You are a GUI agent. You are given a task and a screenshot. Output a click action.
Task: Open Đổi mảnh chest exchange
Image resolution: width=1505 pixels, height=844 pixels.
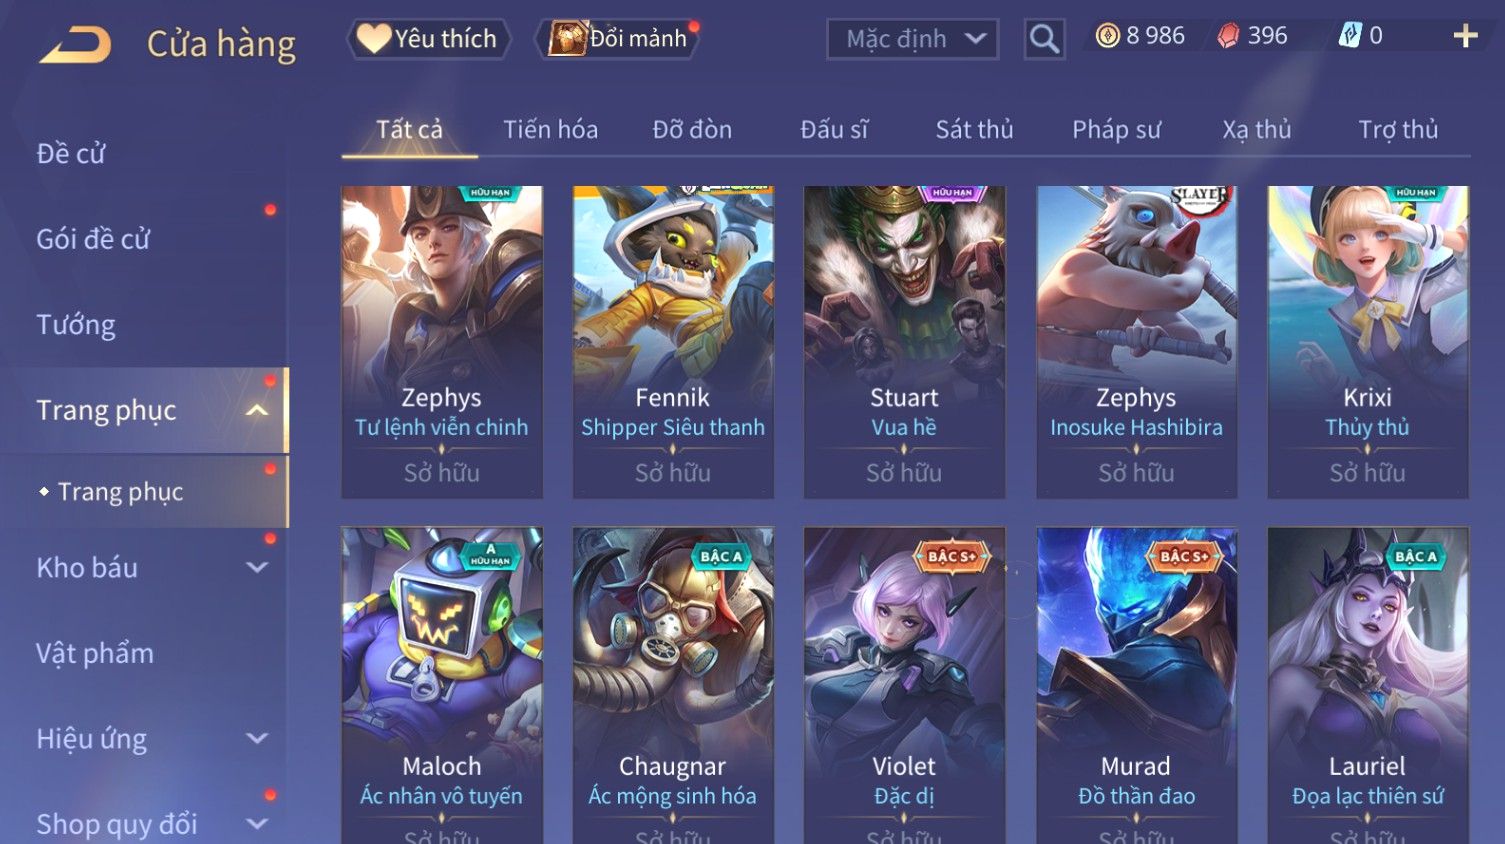pos(617,39)
